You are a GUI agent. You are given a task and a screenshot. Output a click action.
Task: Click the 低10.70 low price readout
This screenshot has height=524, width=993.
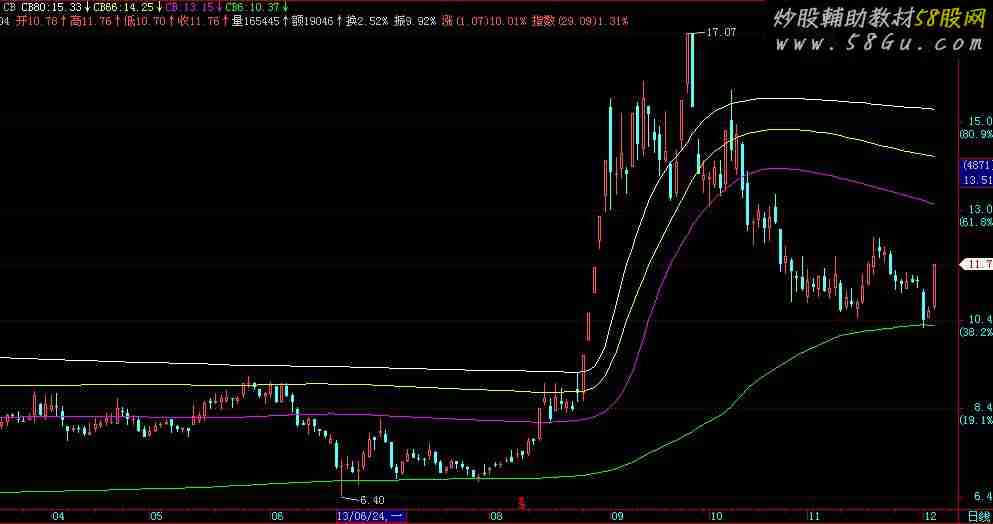(x=145, y=21)
